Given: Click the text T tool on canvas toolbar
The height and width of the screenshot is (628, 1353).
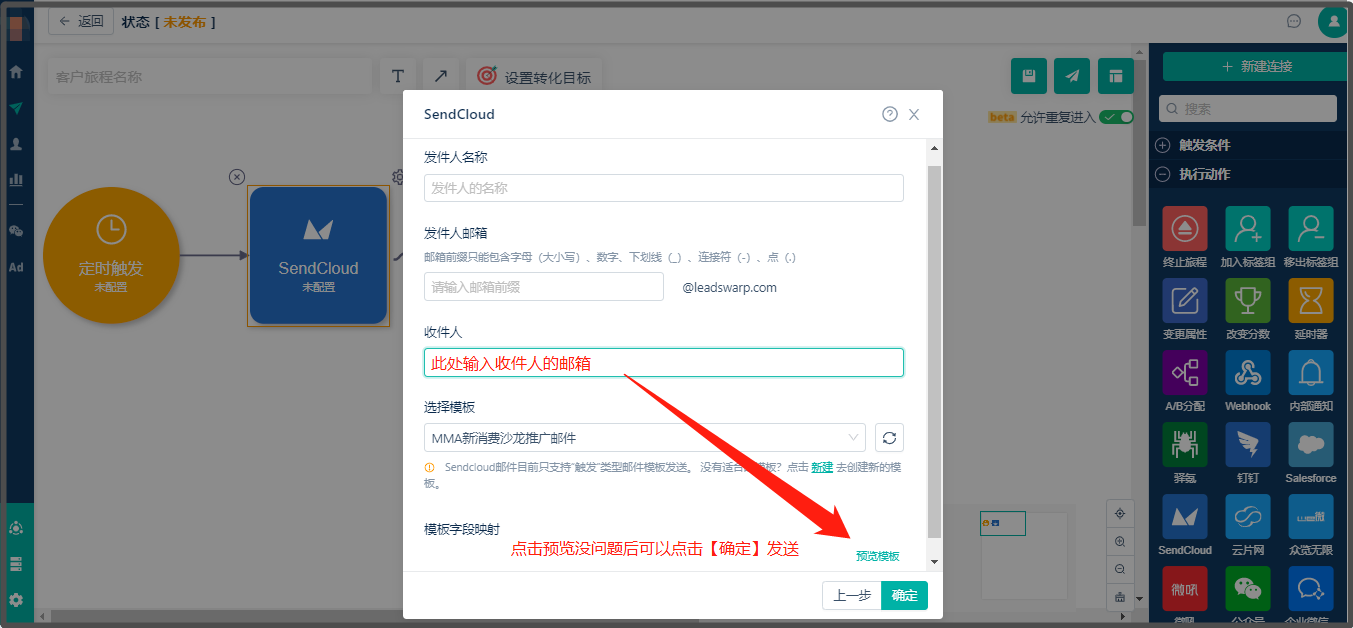Looking at the screenshot, I should pos(398,76).
